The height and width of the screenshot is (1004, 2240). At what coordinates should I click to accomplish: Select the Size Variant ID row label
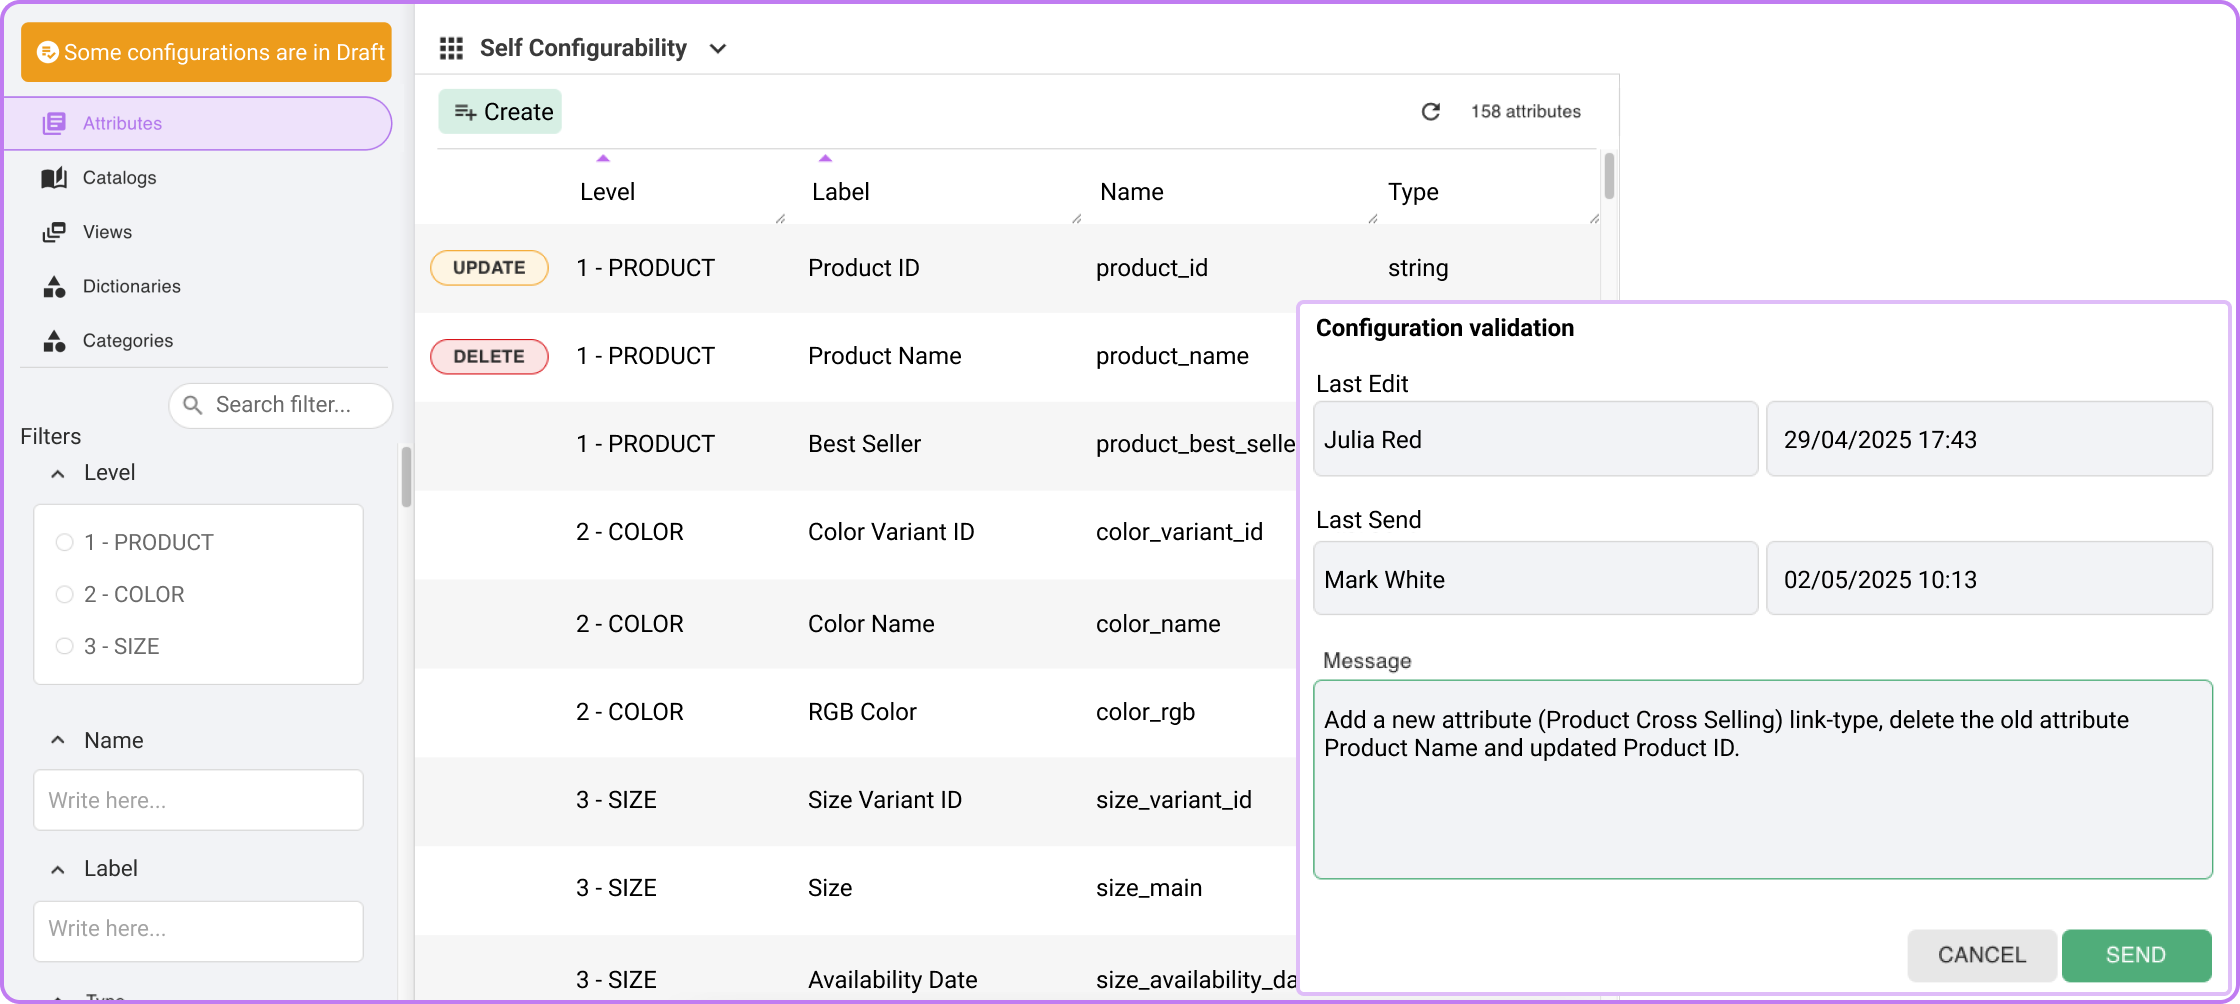pos(884,800)
